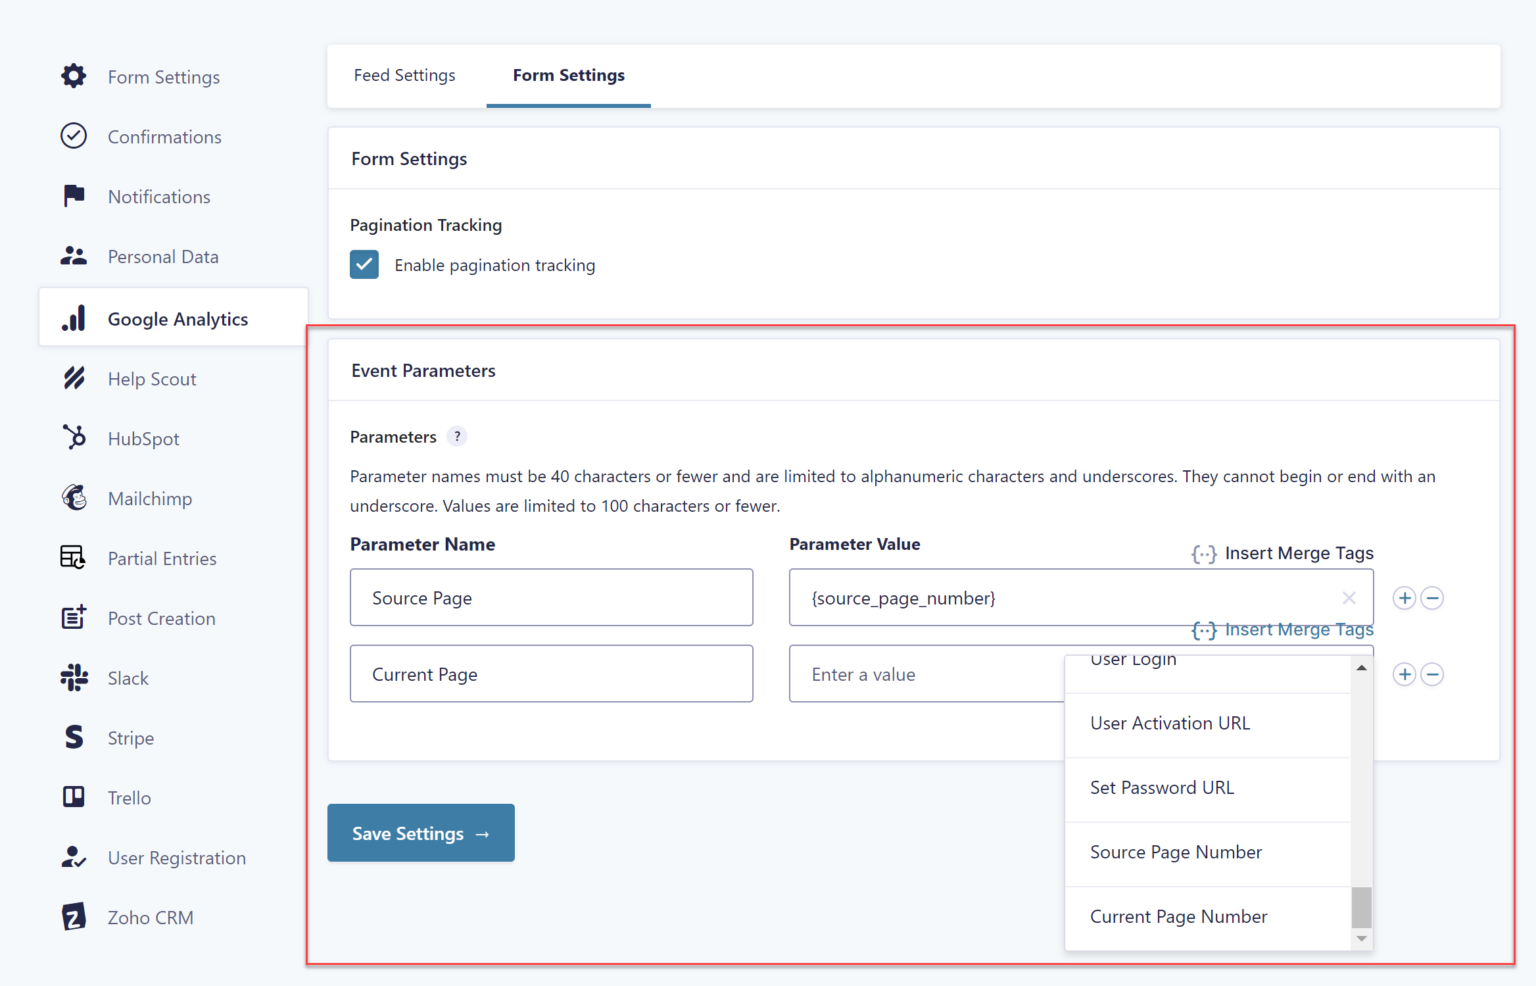
Task: Select the Slack integration icon
Action: pyautogui.click(x=74, y=678)
